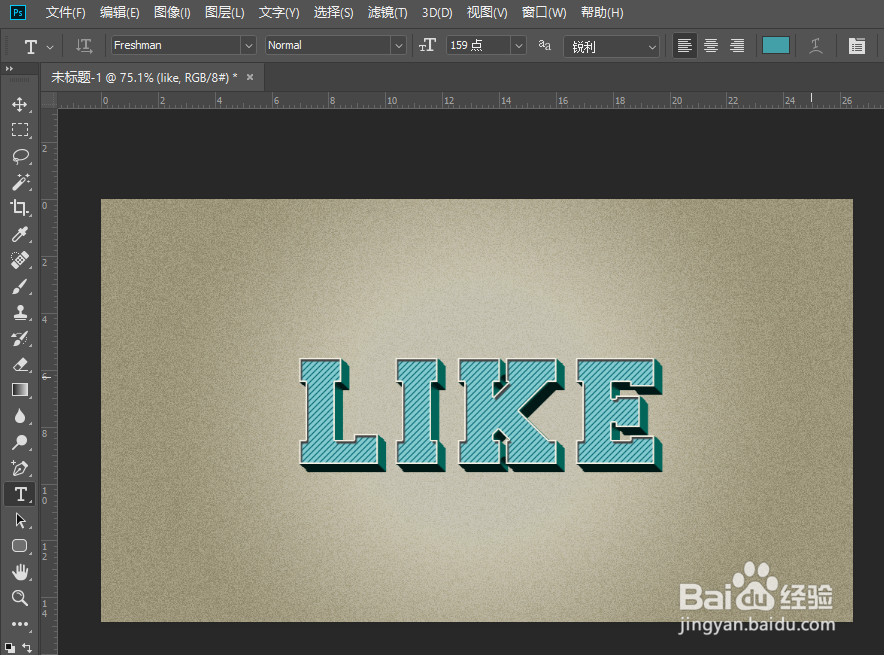Viewport: 884px width, 655px height.
Task: Open the 窗口(W) menu
Action: [x=544, y=12]
